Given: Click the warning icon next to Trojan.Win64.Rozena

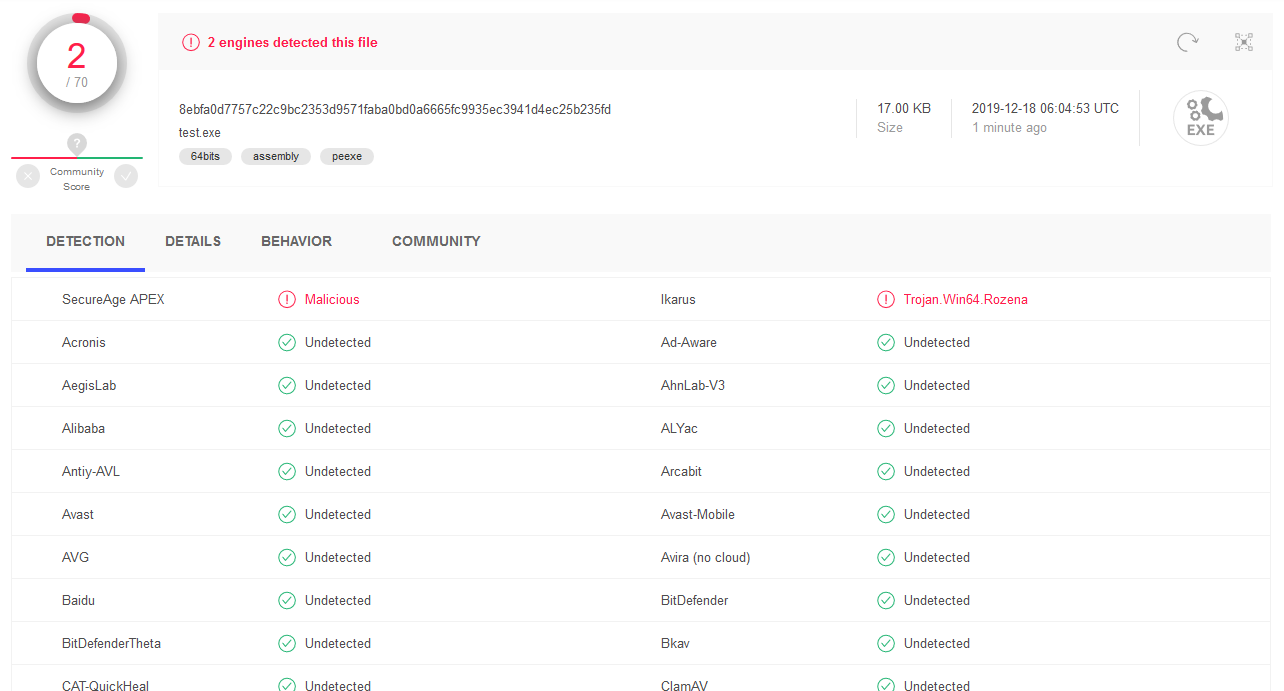Looking at the screenshot, I should [x=885, y=299].
